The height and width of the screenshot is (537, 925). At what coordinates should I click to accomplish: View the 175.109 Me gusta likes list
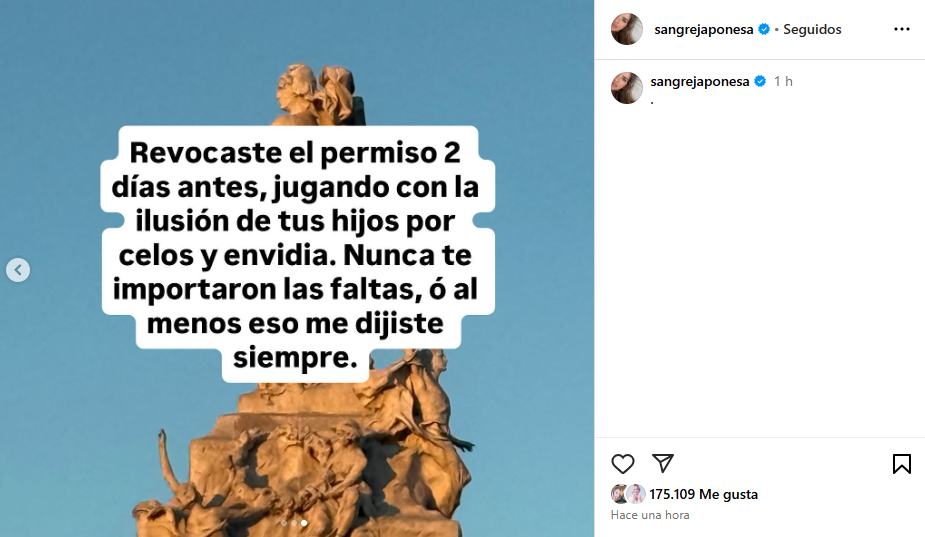[x=703, y=495]
